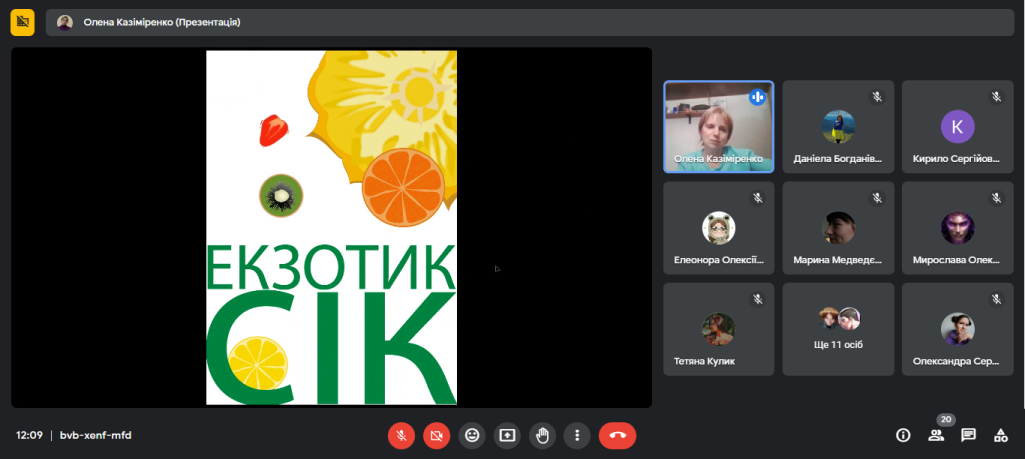Click the muted mic icon on Кирило's tile
This screenshot has width=1025, height=459.
(x=996, y=97)
